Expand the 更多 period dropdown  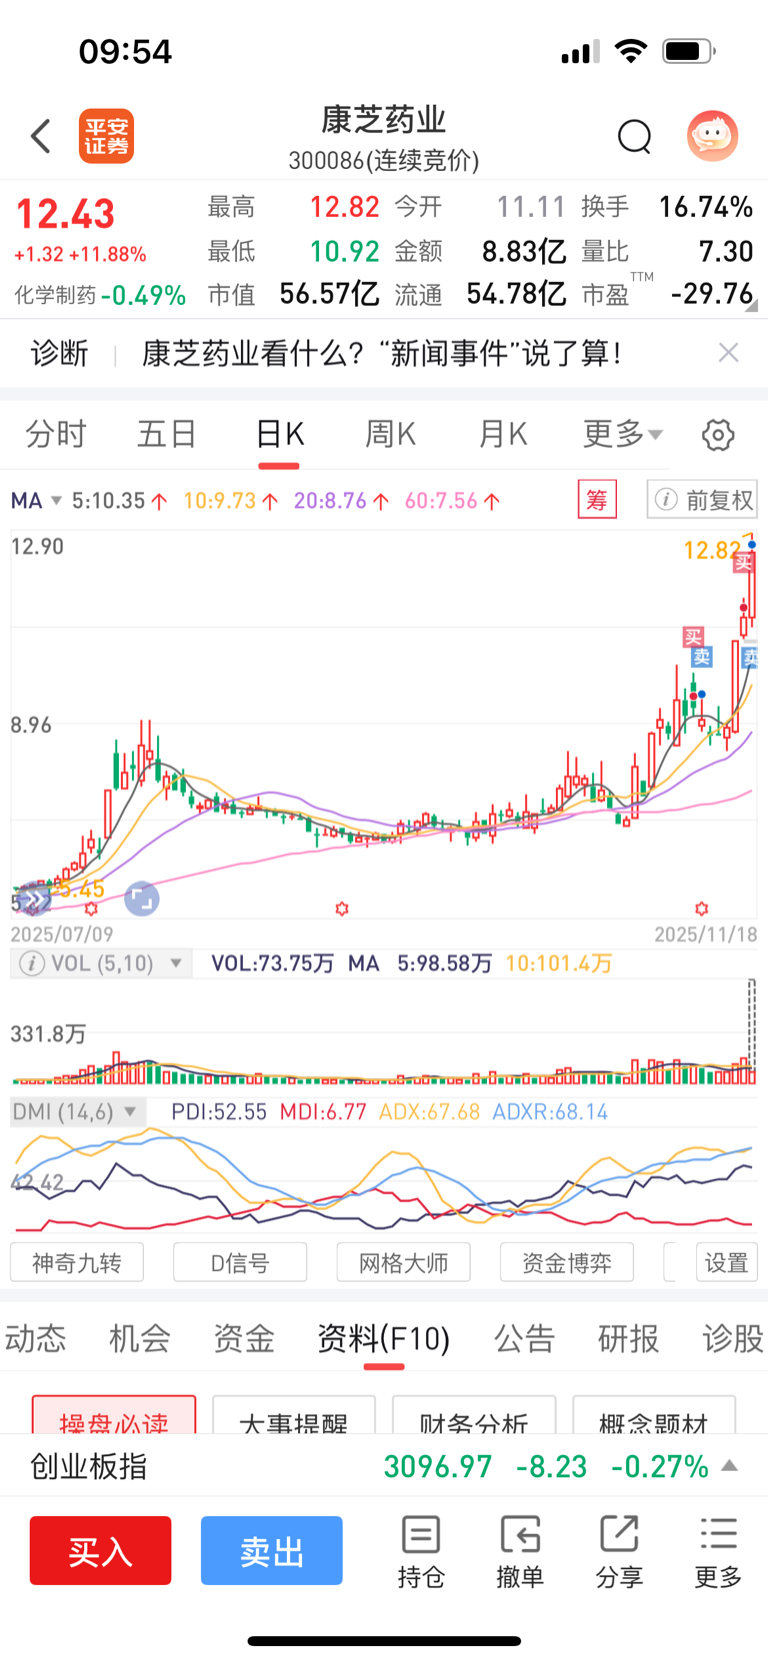pyautogui.click(x=623, y=434)
